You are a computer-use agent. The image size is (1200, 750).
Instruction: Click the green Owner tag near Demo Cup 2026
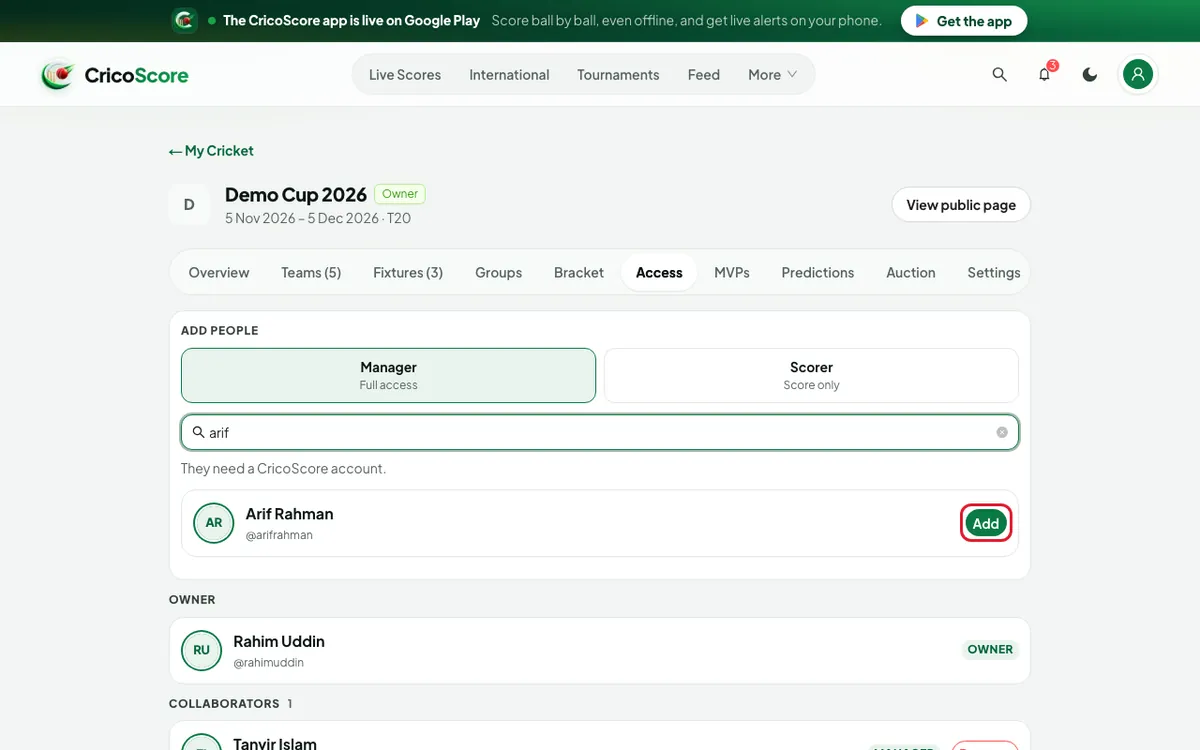[x=400, y=194]
